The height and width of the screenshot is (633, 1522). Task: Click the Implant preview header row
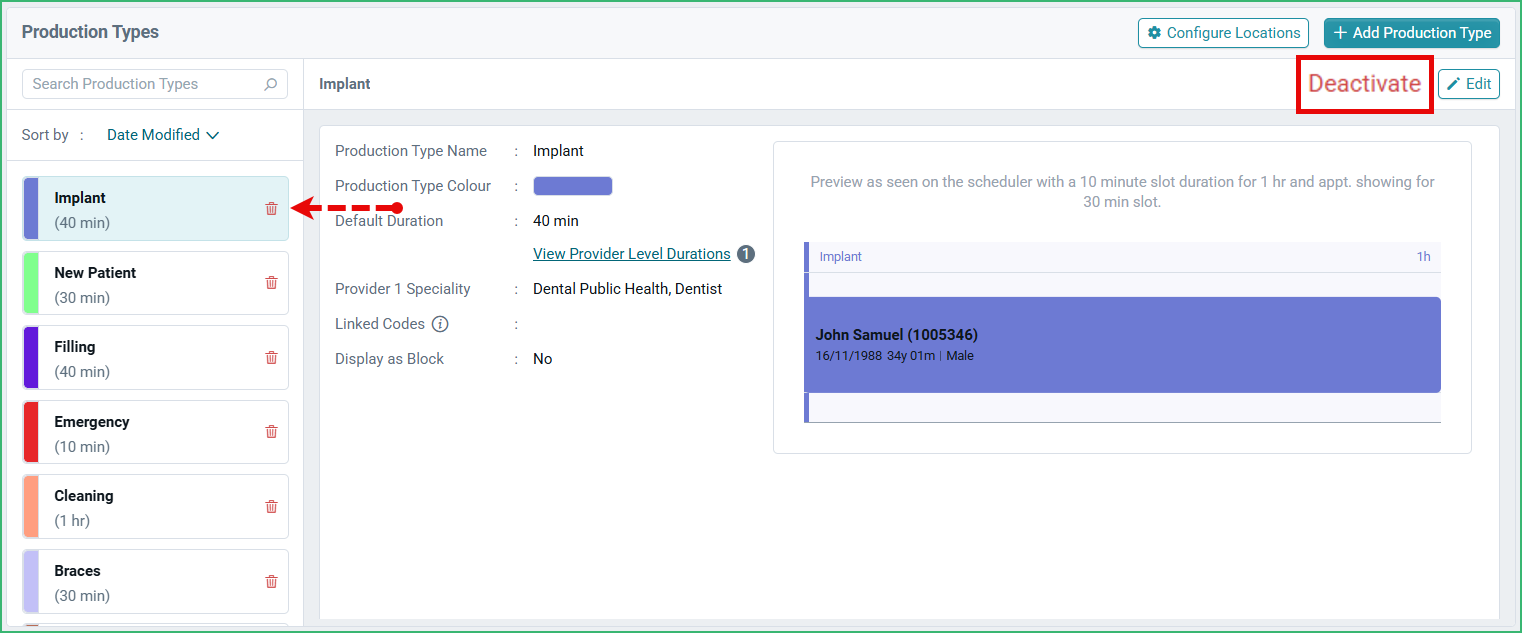[x=1122, y=257]
